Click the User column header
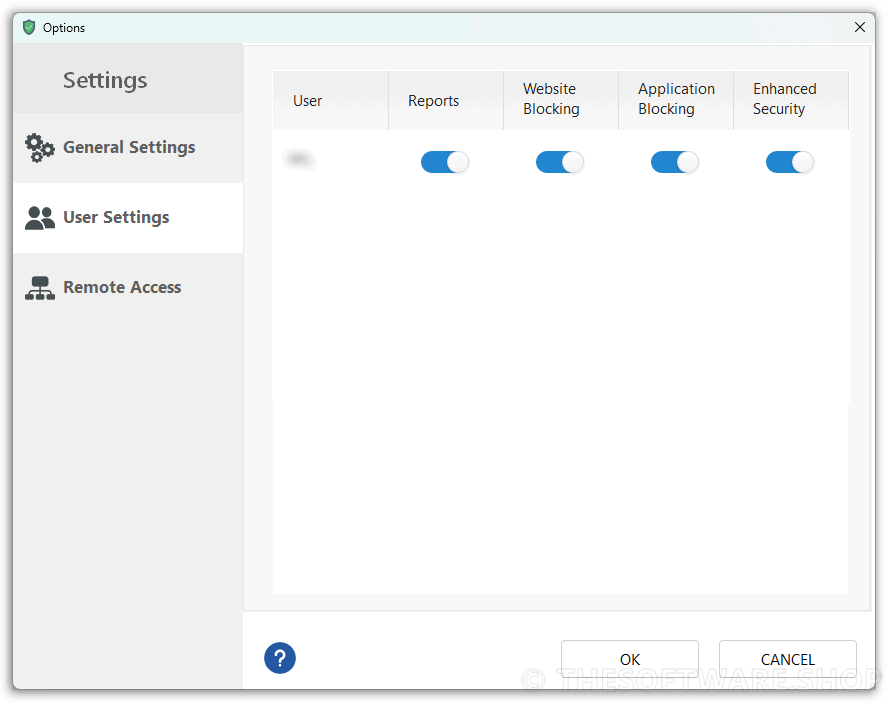This screenshot has width=888, height=702. (331, 100)
